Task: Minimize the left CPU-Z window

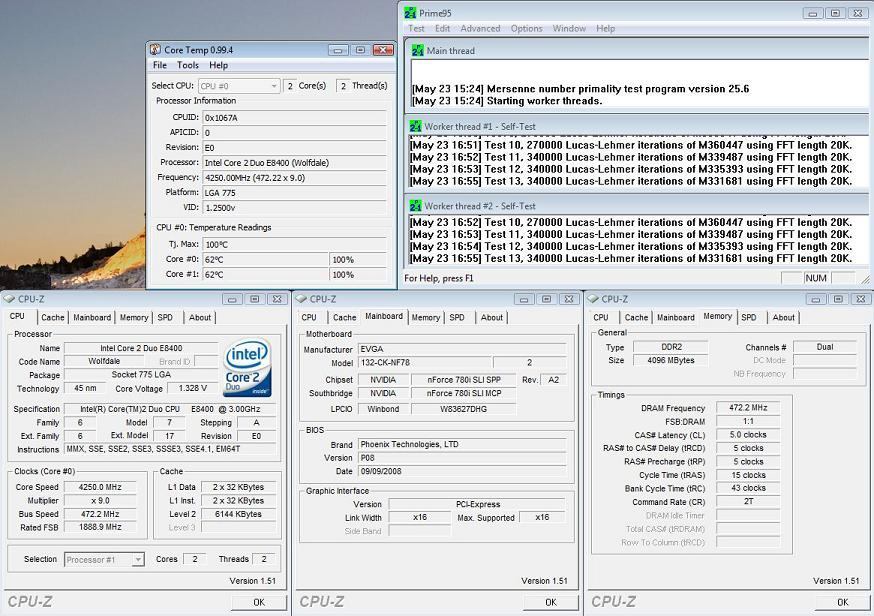Action: tap(232, 299)
